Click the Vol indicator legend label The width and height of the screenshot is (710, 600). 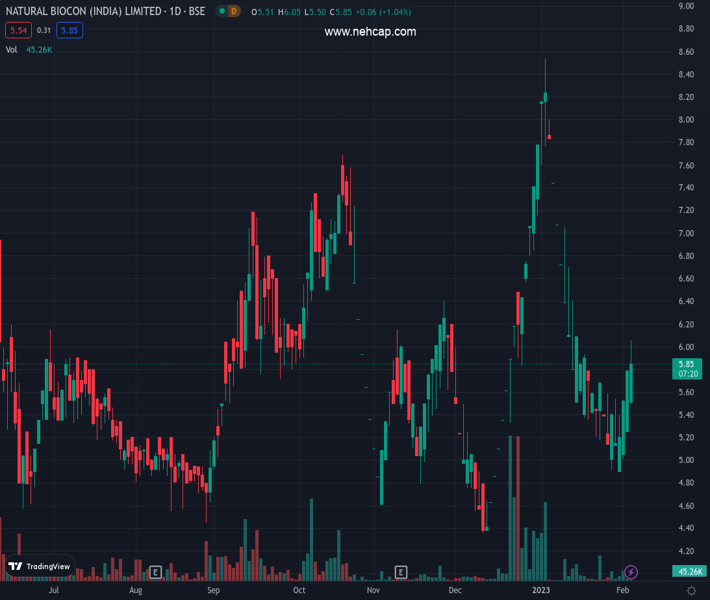tap(12, 49)
